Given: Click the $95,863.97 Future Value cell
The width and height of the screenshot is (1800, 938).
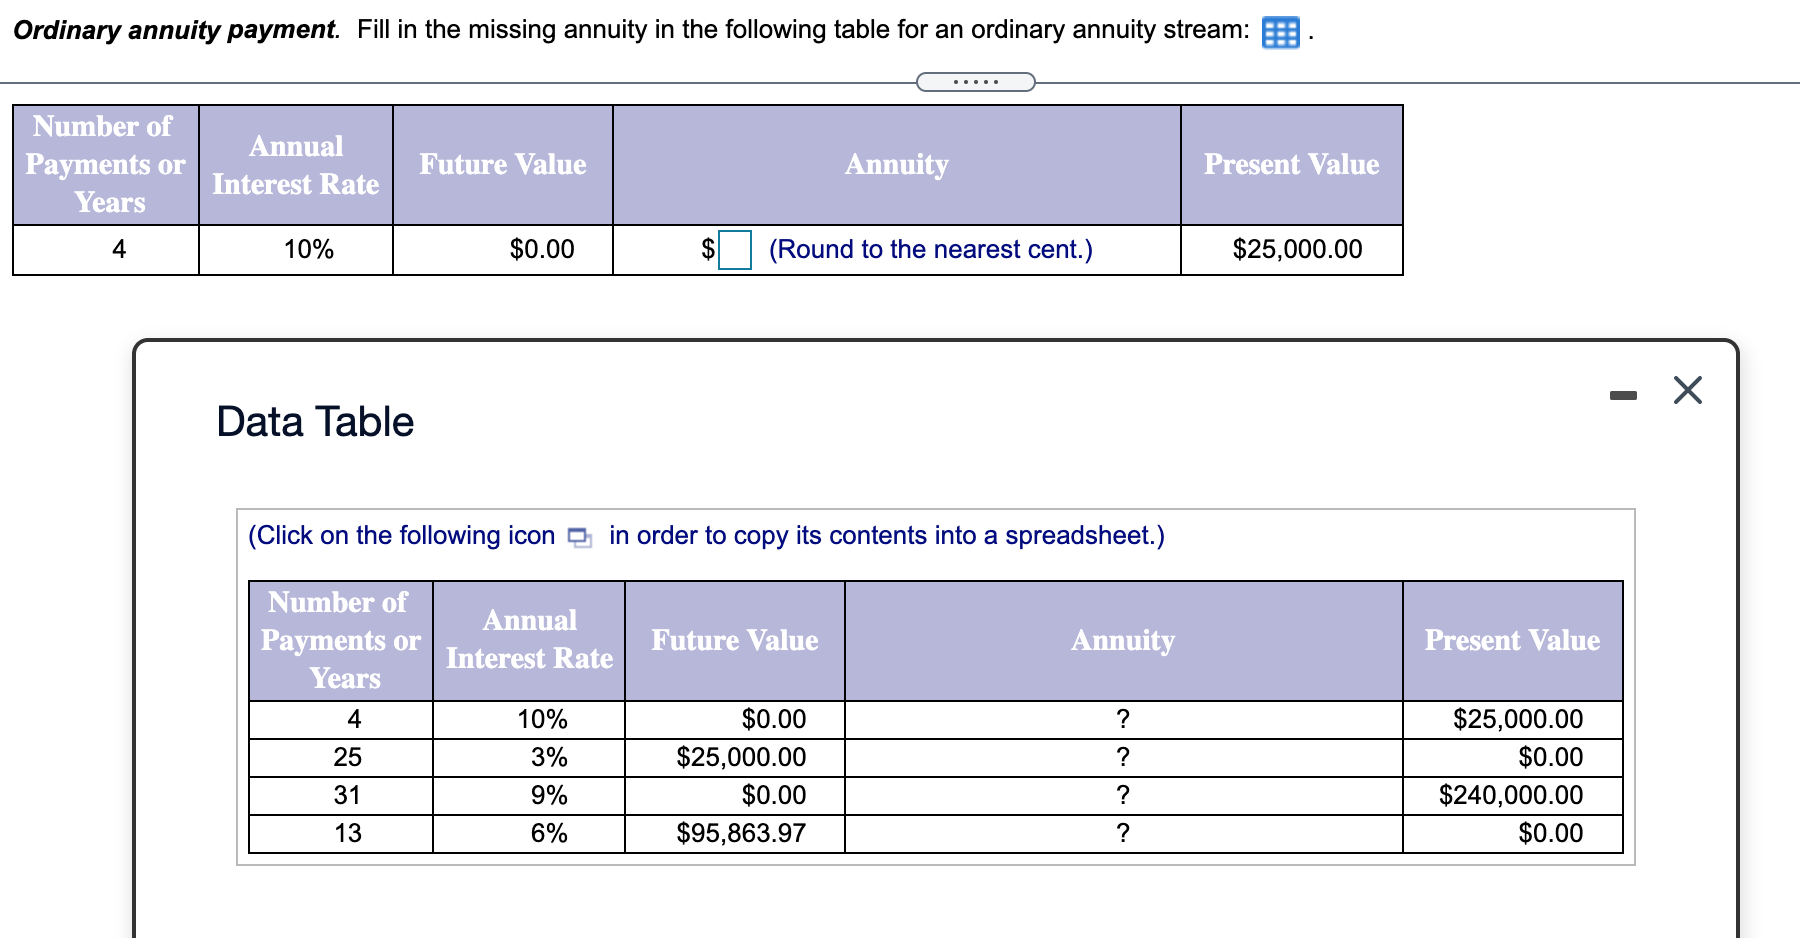Looking at the screenshot, I should click(742, 833).
